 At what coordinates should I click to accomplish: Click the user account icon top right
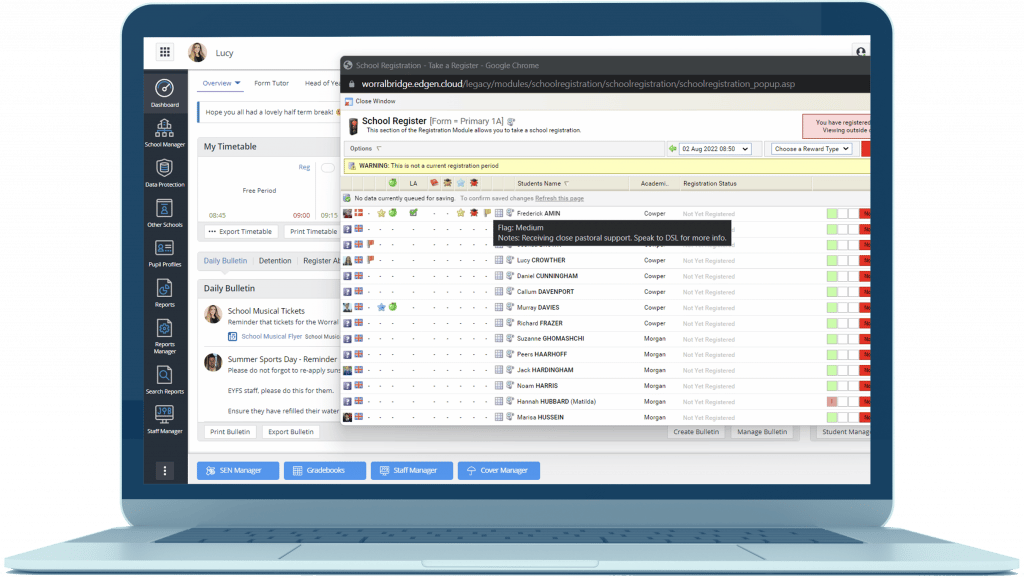(861, 52)
